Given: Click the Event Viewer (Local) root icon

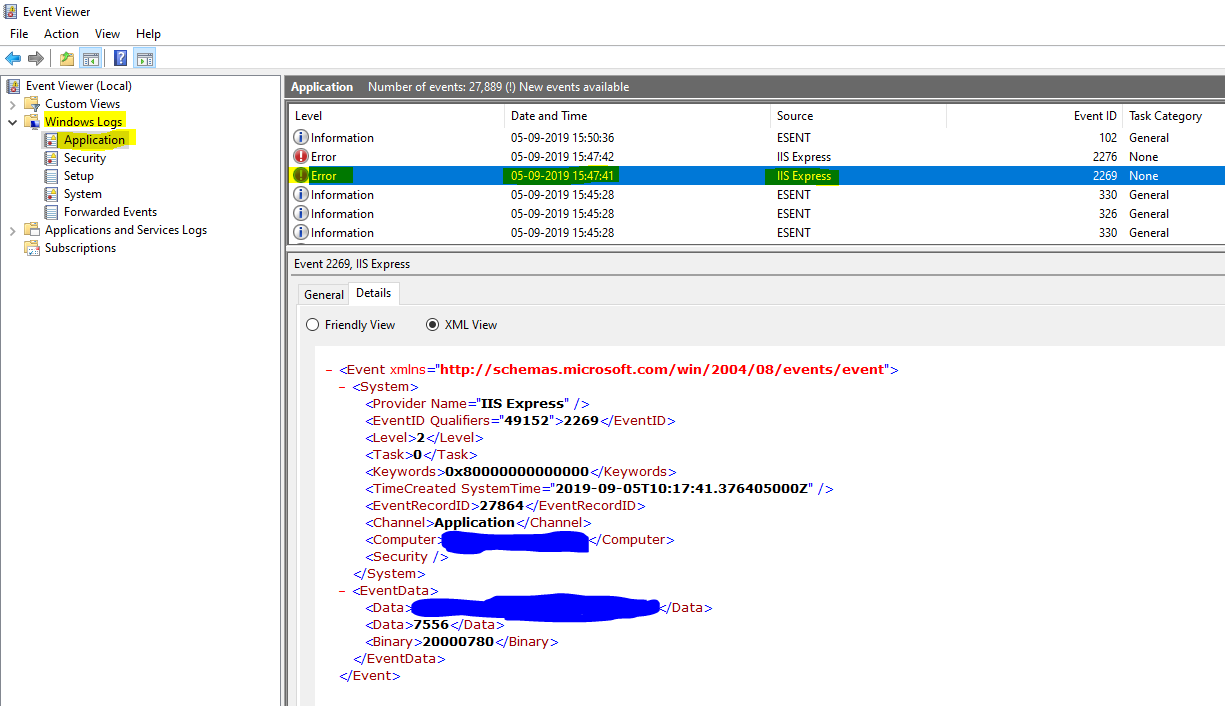Looking at the screenshot, I should pyautogui.click(x=13, y=86).
